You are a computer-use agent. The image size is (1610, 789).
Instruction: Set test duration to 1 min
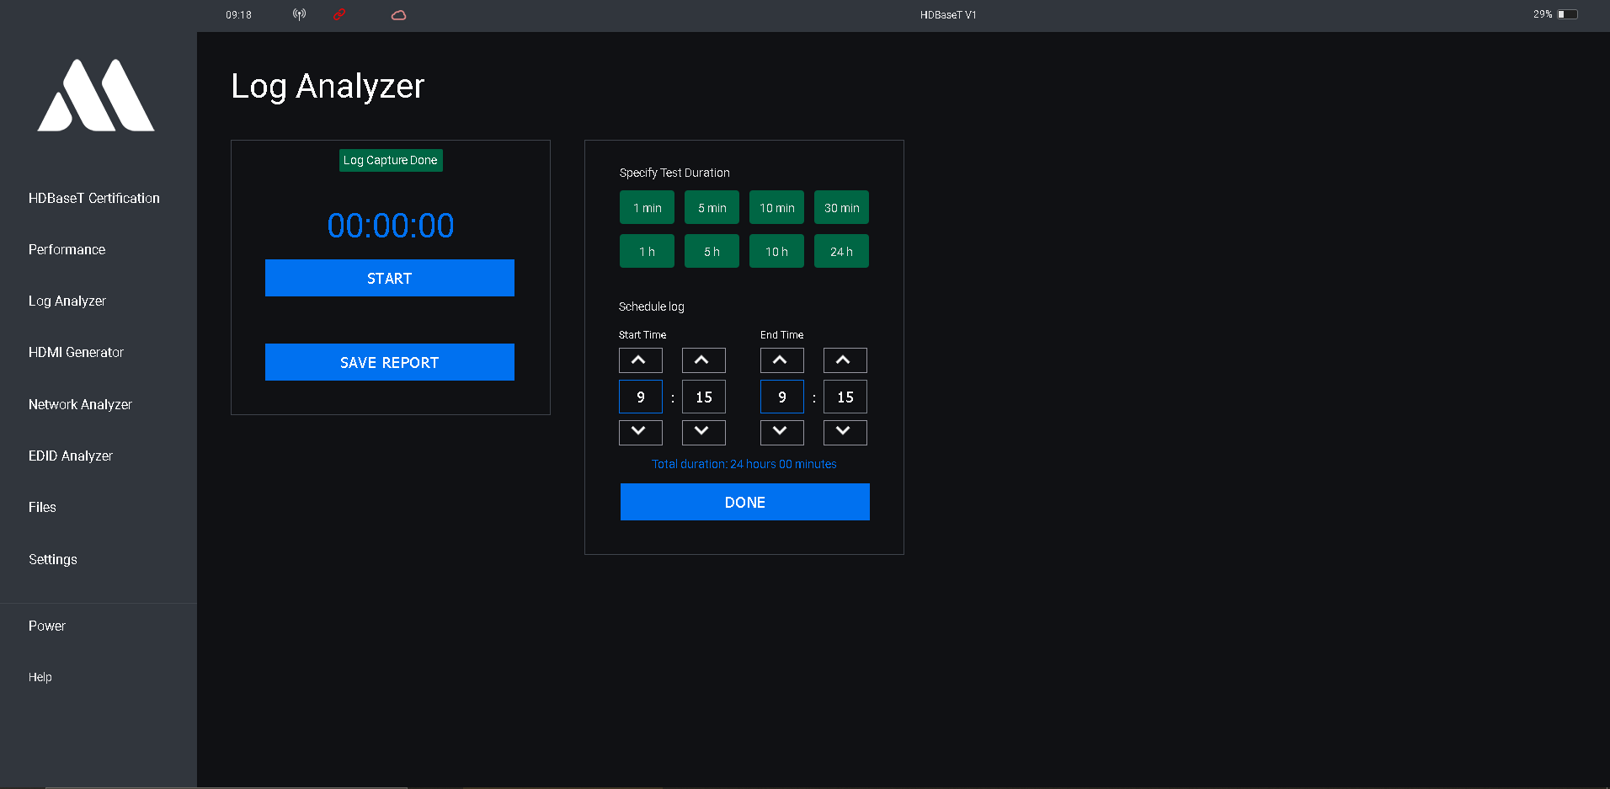tap(647, 208)
